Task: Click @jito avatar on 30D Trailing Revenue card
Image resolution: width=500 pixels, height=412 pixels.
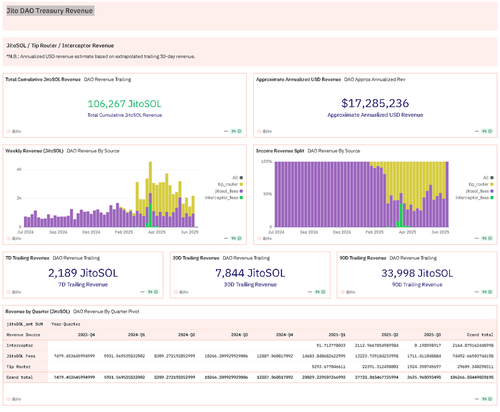Action: [176, 292]
